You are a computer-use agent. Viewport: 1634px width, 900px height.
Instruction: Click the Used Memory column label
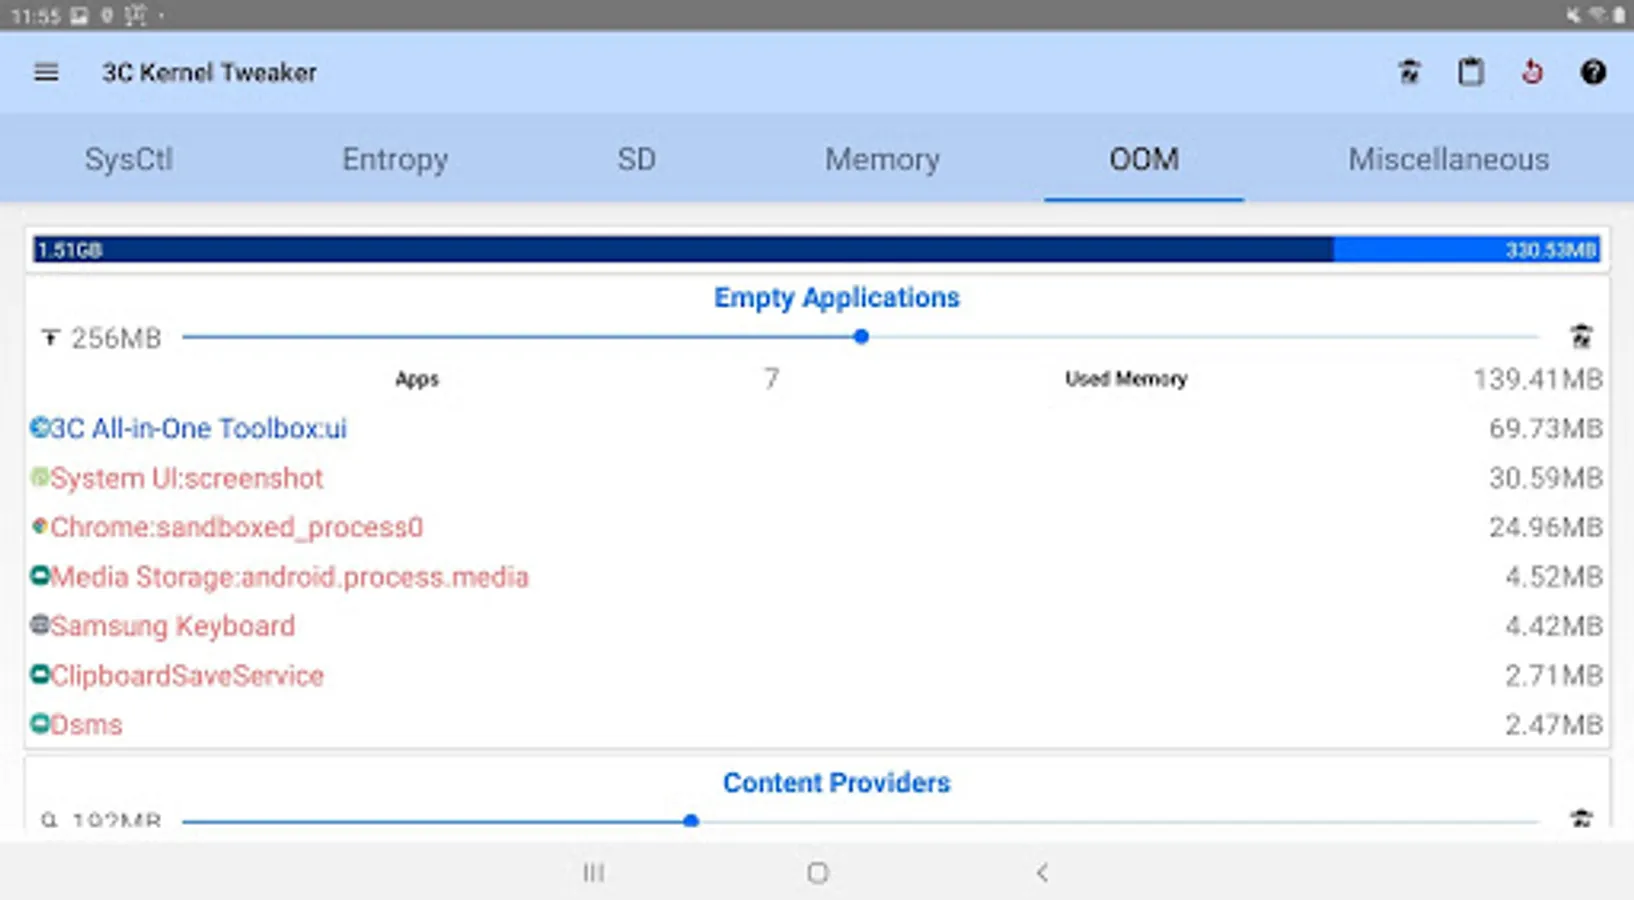pyautogui.click(x=1126, y=379)
